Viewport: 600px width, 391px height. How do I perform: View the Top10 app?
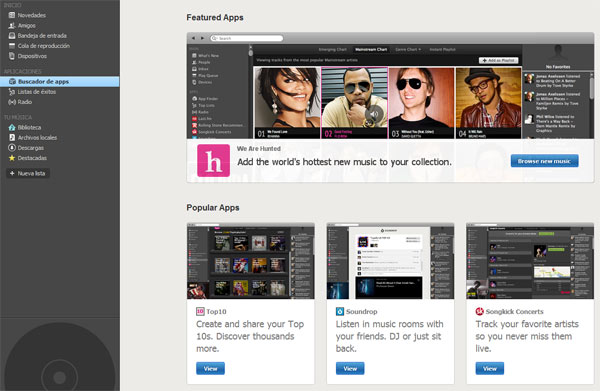coord(210,368)
